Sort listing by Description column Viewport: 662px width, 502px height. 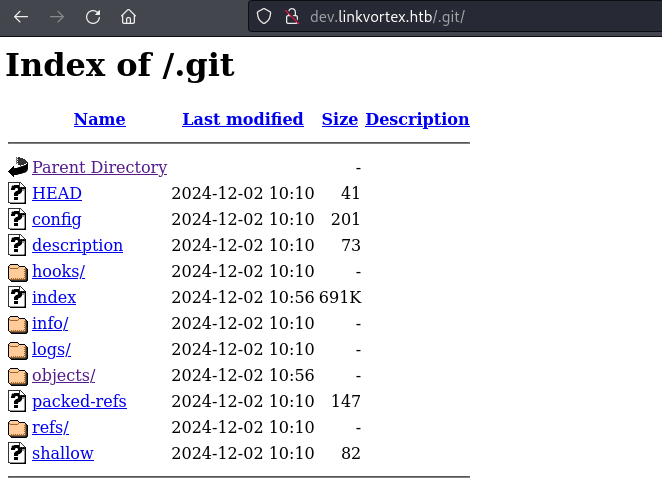click(417, 119)
